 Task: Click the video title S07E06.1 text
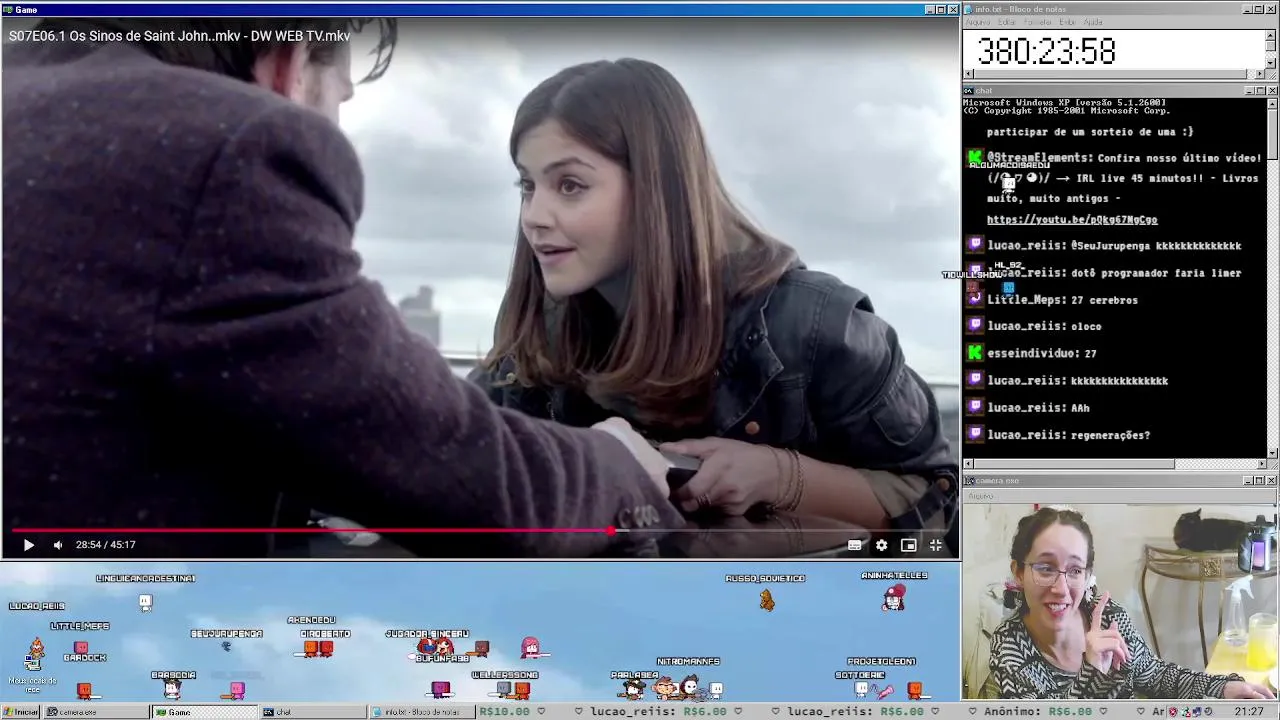point(179,36)
